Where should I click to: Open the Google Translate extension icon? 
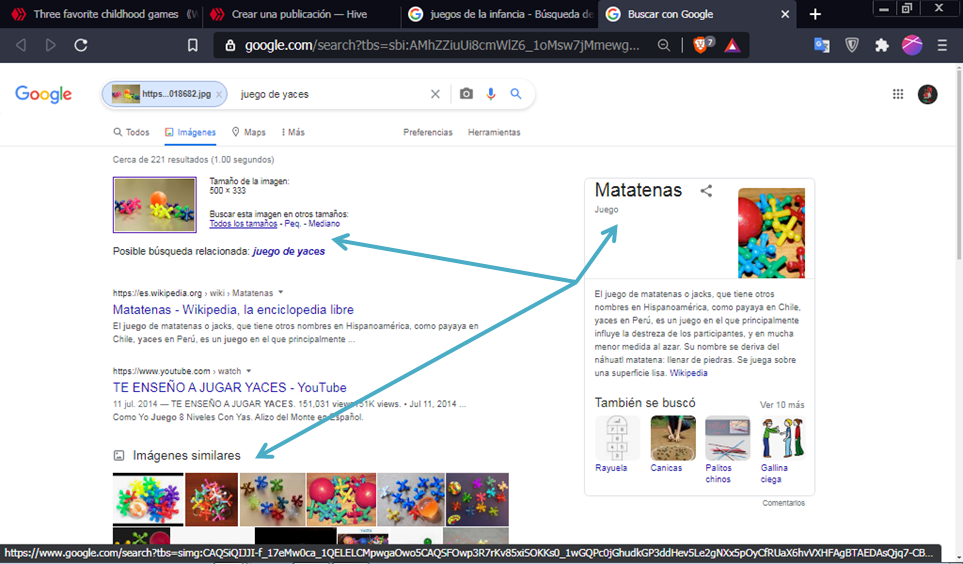821,45
